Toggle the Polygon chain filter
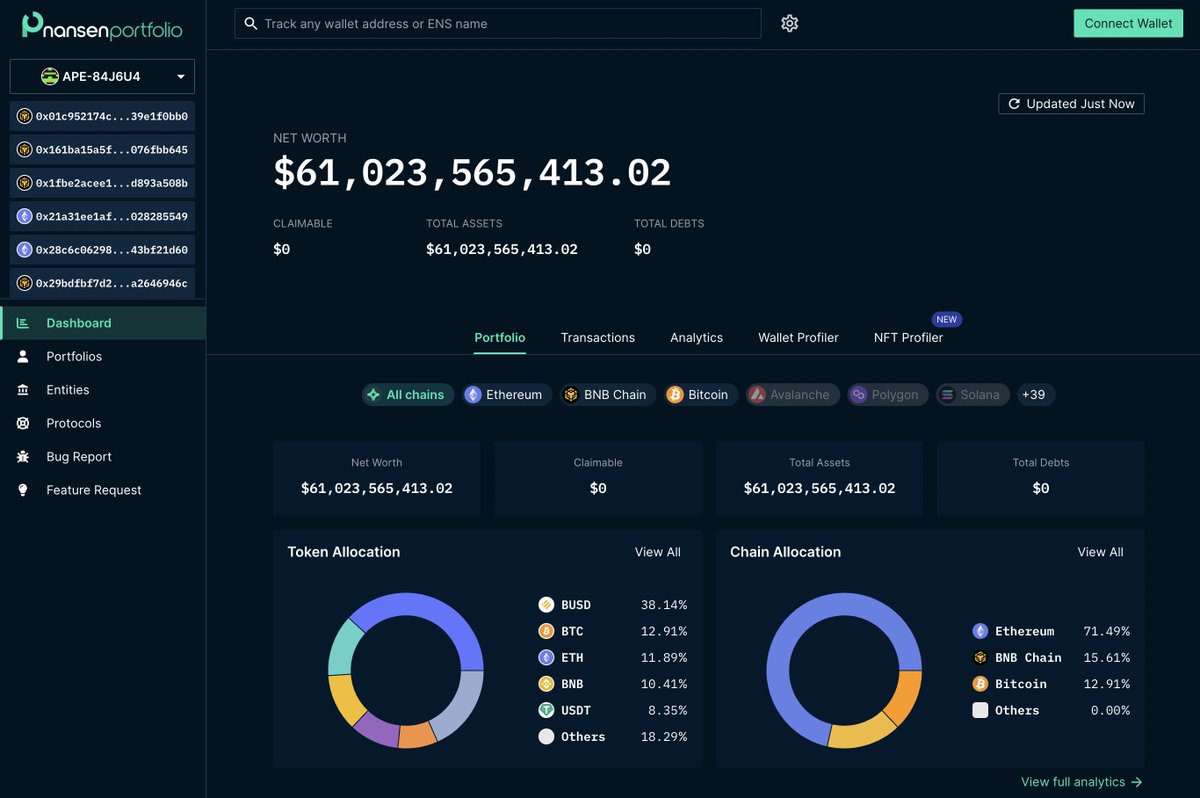This screenshot has width=1200, height=798. tap(887, 394)
